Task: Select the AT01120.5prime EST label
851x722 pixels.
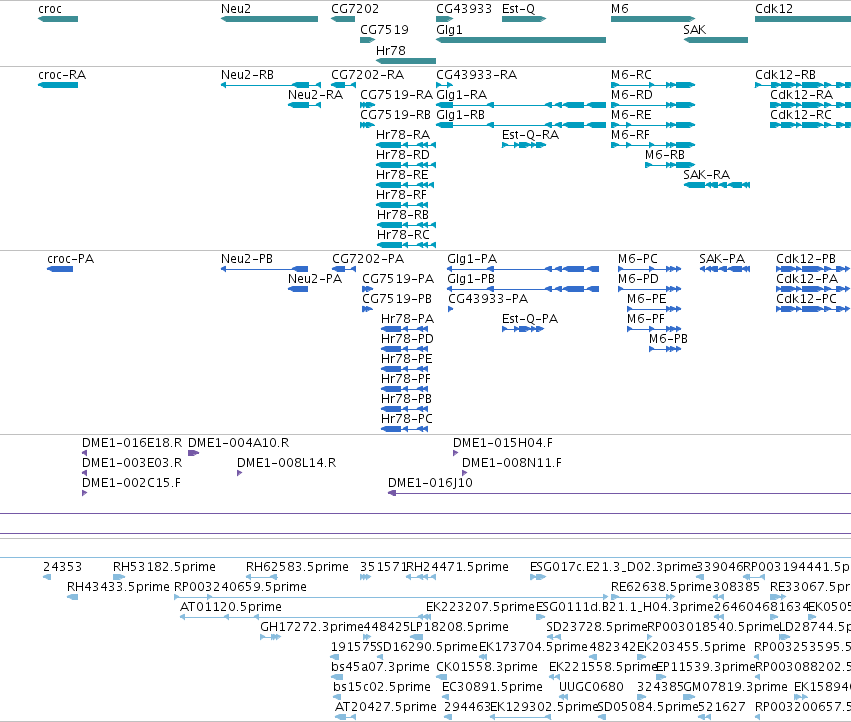Action: (231, 607)
